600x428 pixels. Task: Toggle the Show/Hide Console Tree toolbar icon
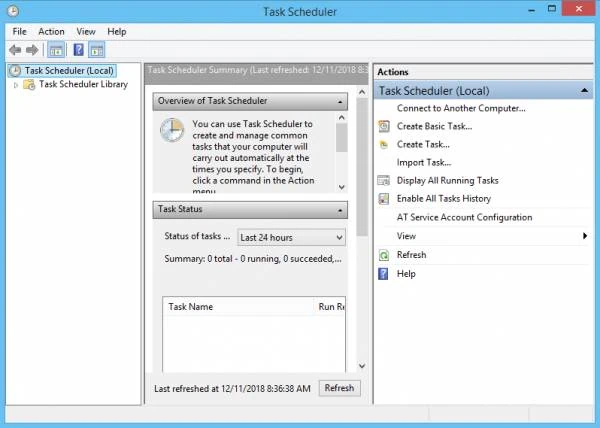pos(56,50)
